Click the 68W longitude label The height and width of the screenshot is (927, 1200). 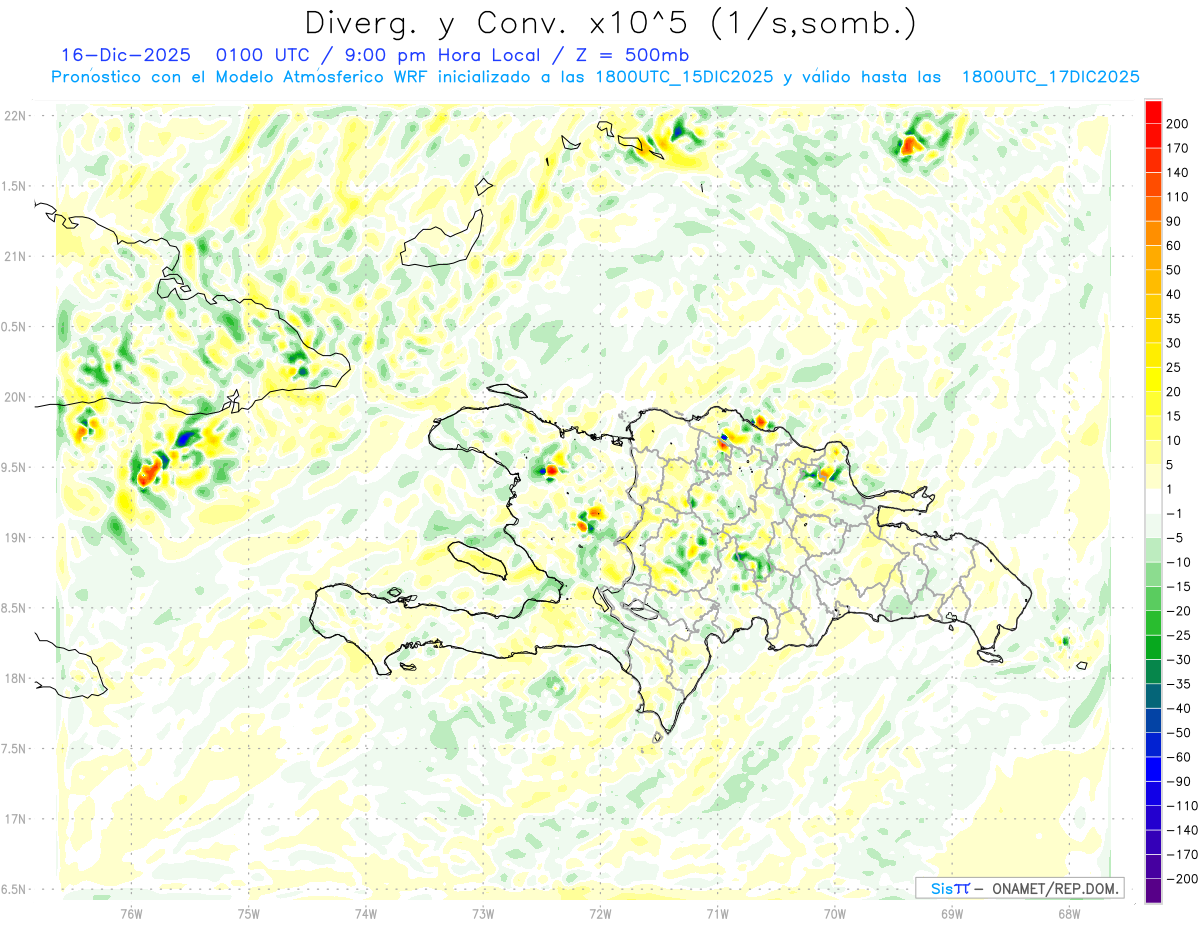pyautogui.click(x=1069, y=913)
